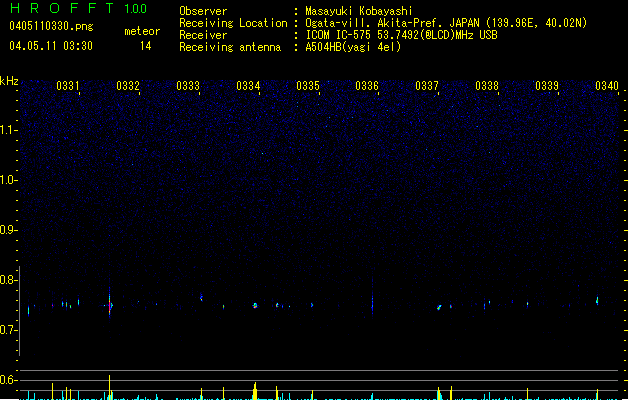Screen dimensions: 629x400
Task: Click the Receiving antenna label
Action: [230, 47]
